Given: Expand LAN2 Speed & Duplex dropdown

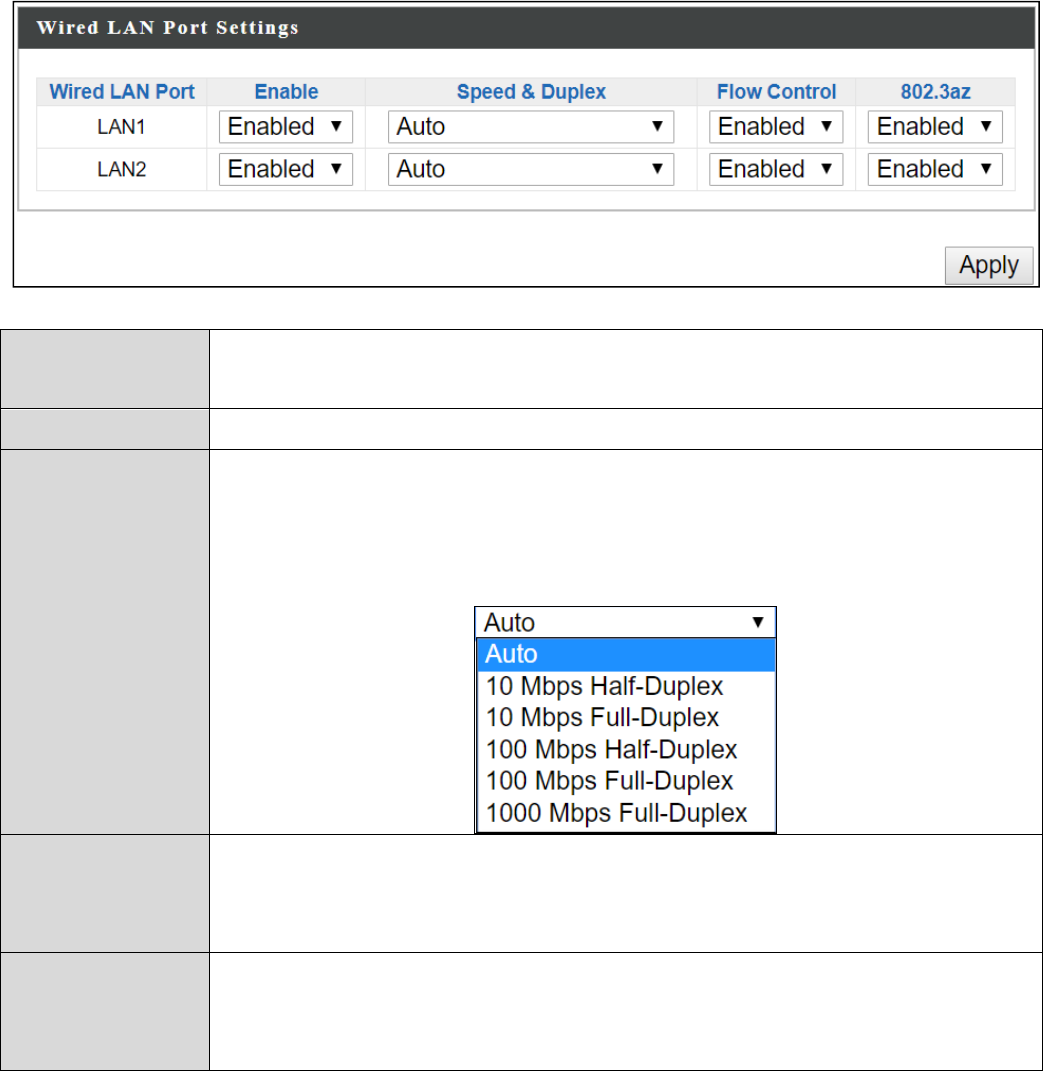Looking at the screenshot, I should pyautogui.click(x=530, y=169).
